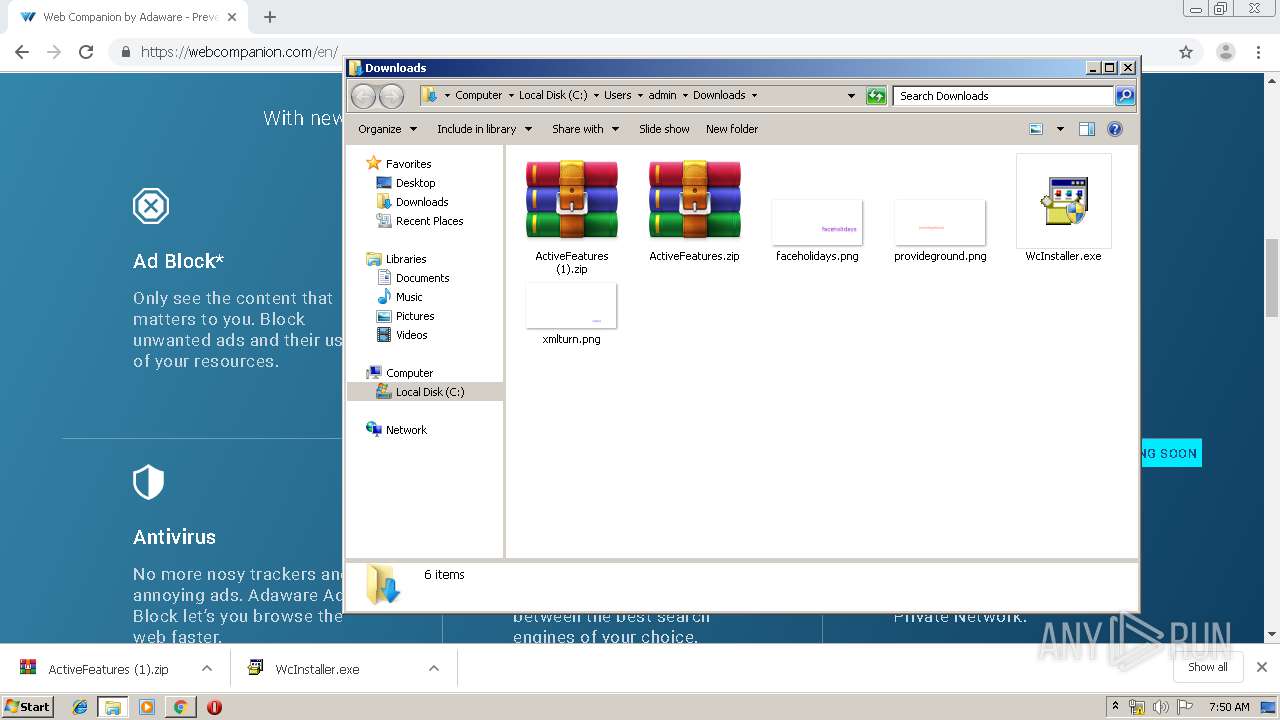Select ActiveFeatures.zip archive icon
1280x720 pixels.
tap(694, 199)
